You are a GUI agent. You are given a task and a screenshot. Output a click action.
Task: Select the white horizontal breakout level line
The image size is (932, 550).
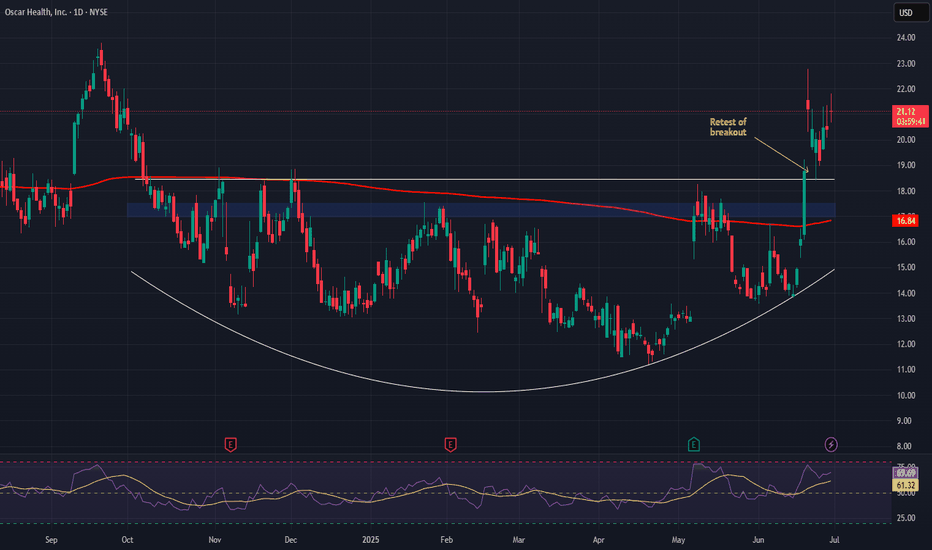pos(484,179)
